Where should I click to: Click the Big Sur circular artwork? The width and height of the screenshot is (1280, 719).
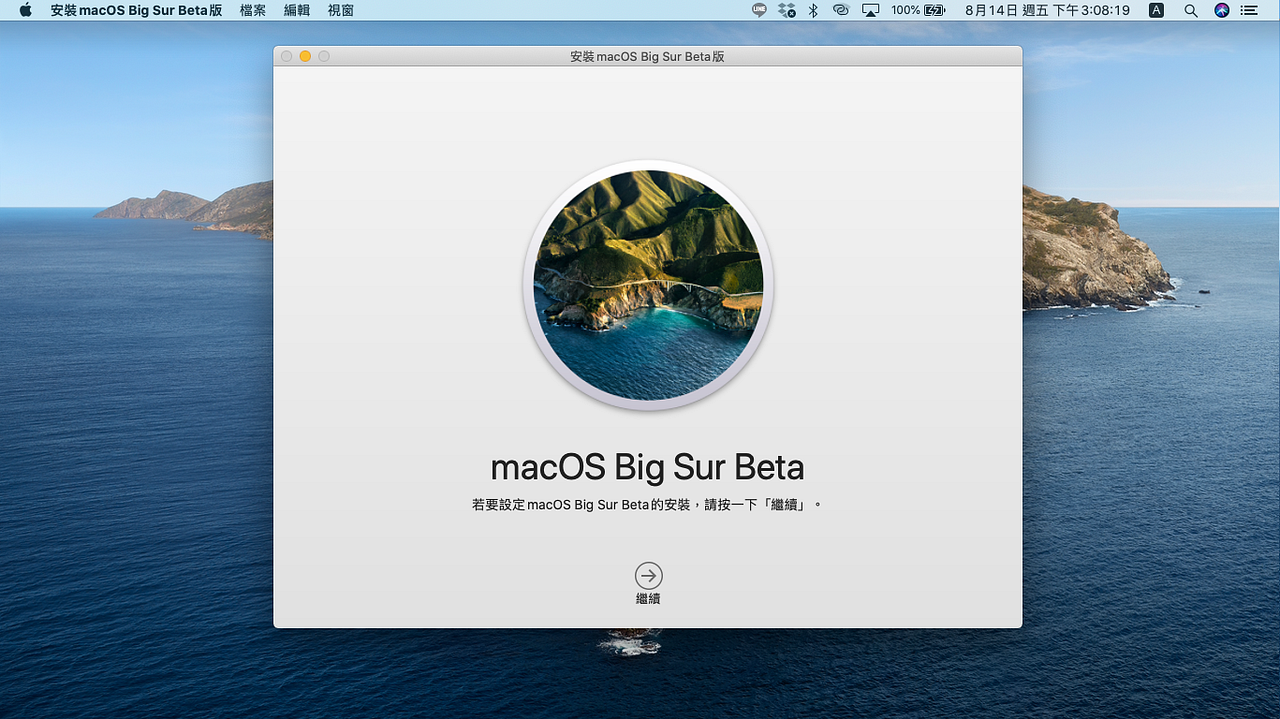pyautogui.click(x=648, y=285)
